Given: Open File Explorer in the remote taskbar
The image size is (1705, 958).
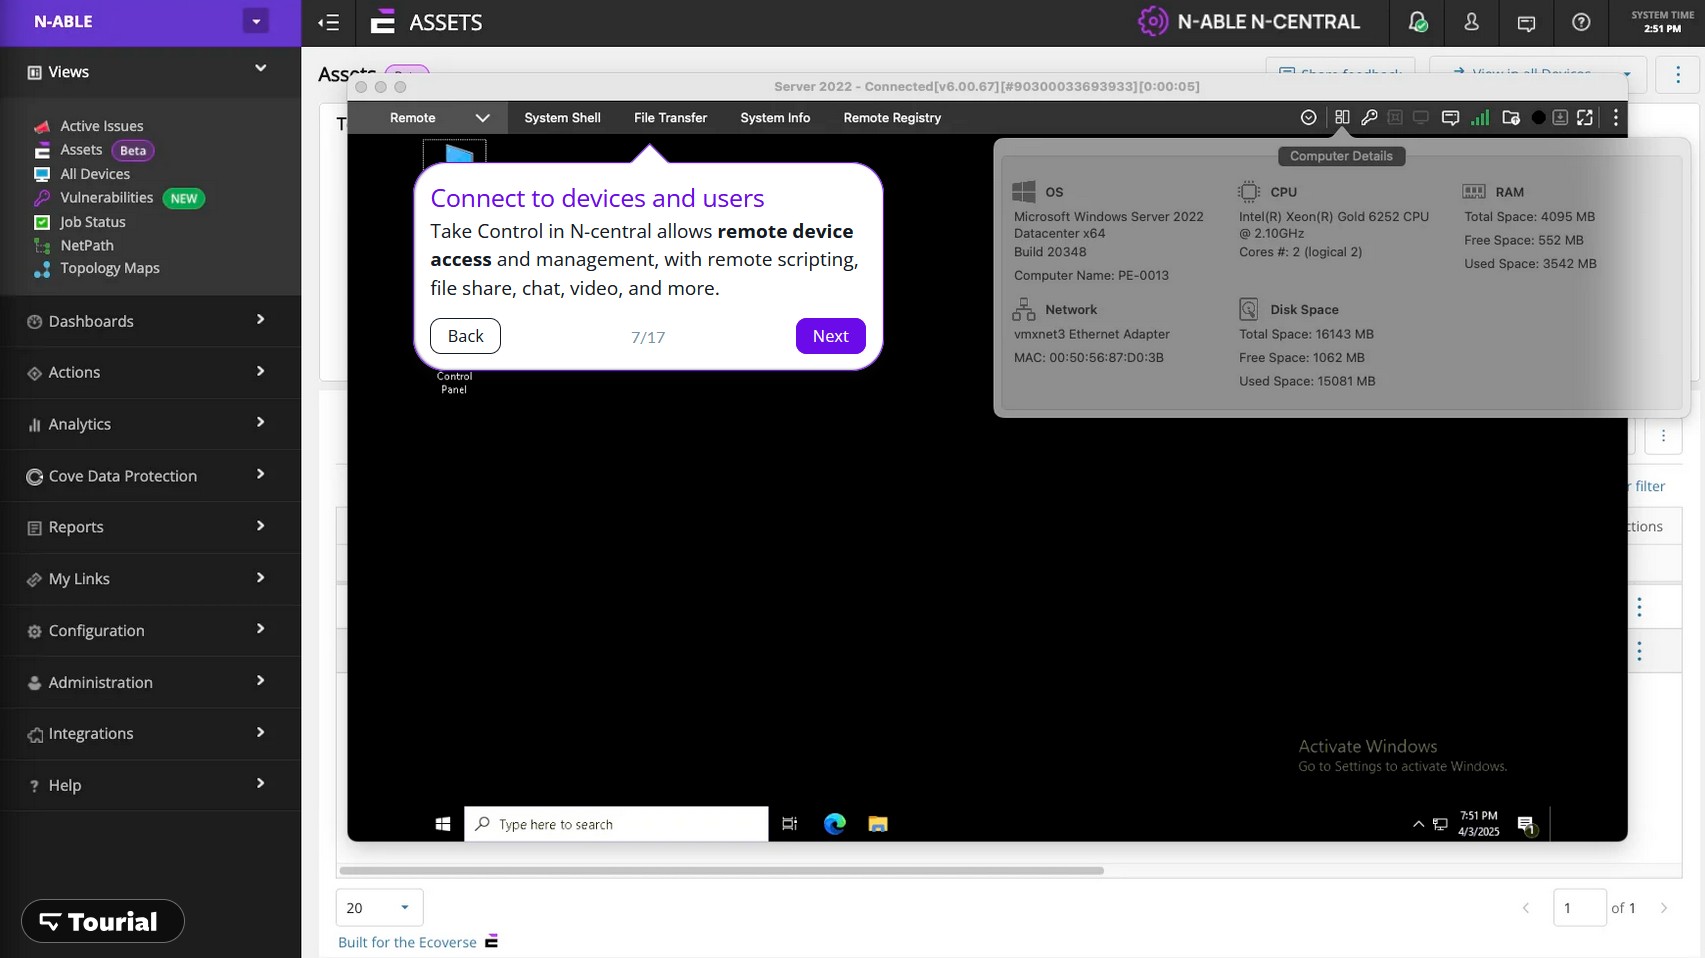Looking at the screenshot, I should click(x=878, y=824).
